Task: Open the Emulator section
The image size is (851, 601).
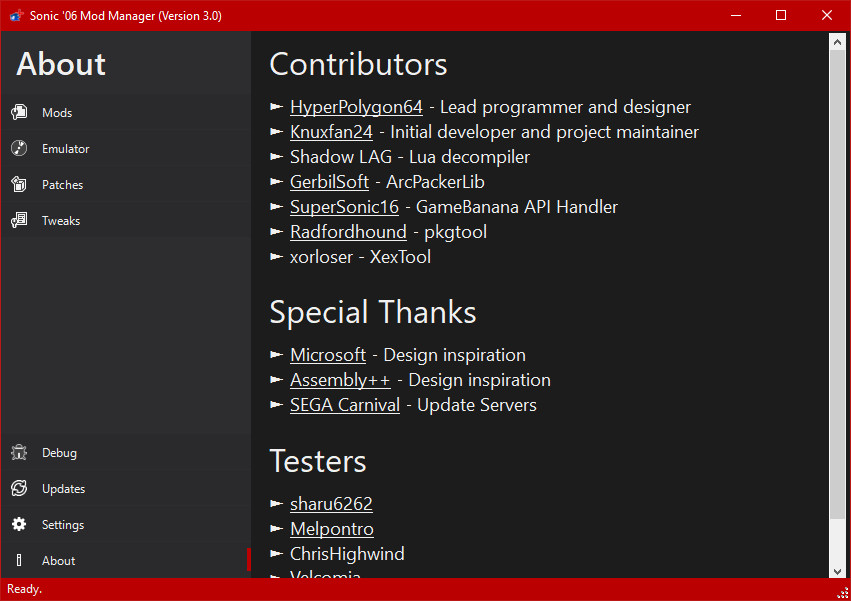Action: (x=66, y=148)
